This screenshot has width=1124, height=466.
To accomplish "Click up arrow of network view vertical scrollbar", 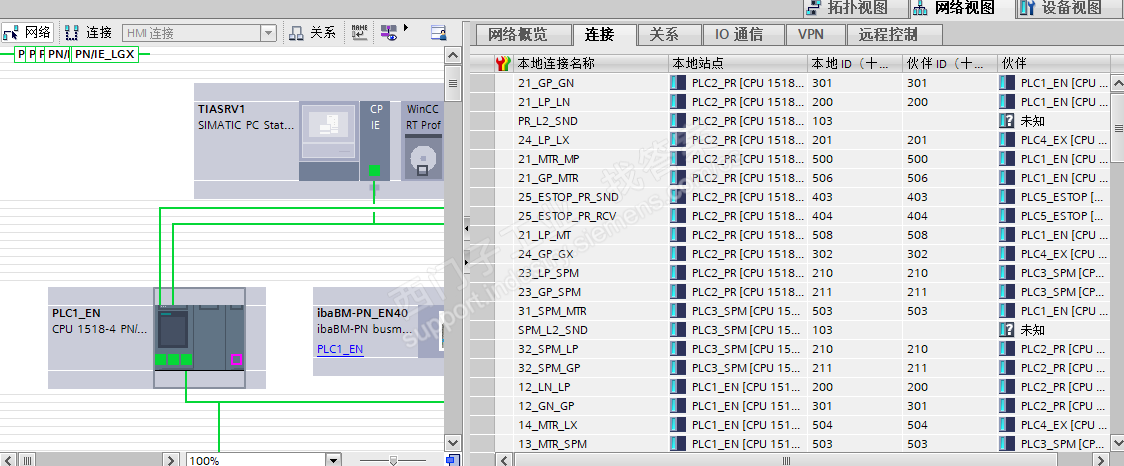I will [452, 55].
